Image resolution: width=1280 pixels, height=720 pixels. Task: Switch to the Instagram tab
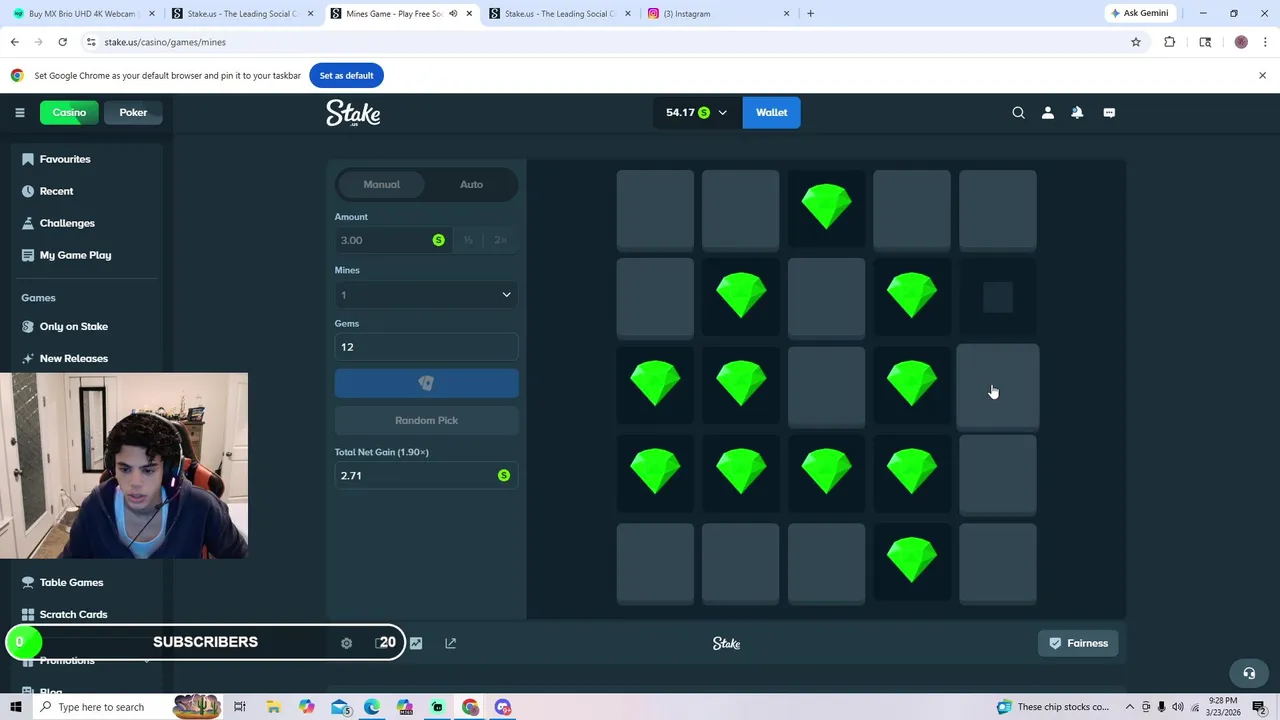tap(719, 14)
